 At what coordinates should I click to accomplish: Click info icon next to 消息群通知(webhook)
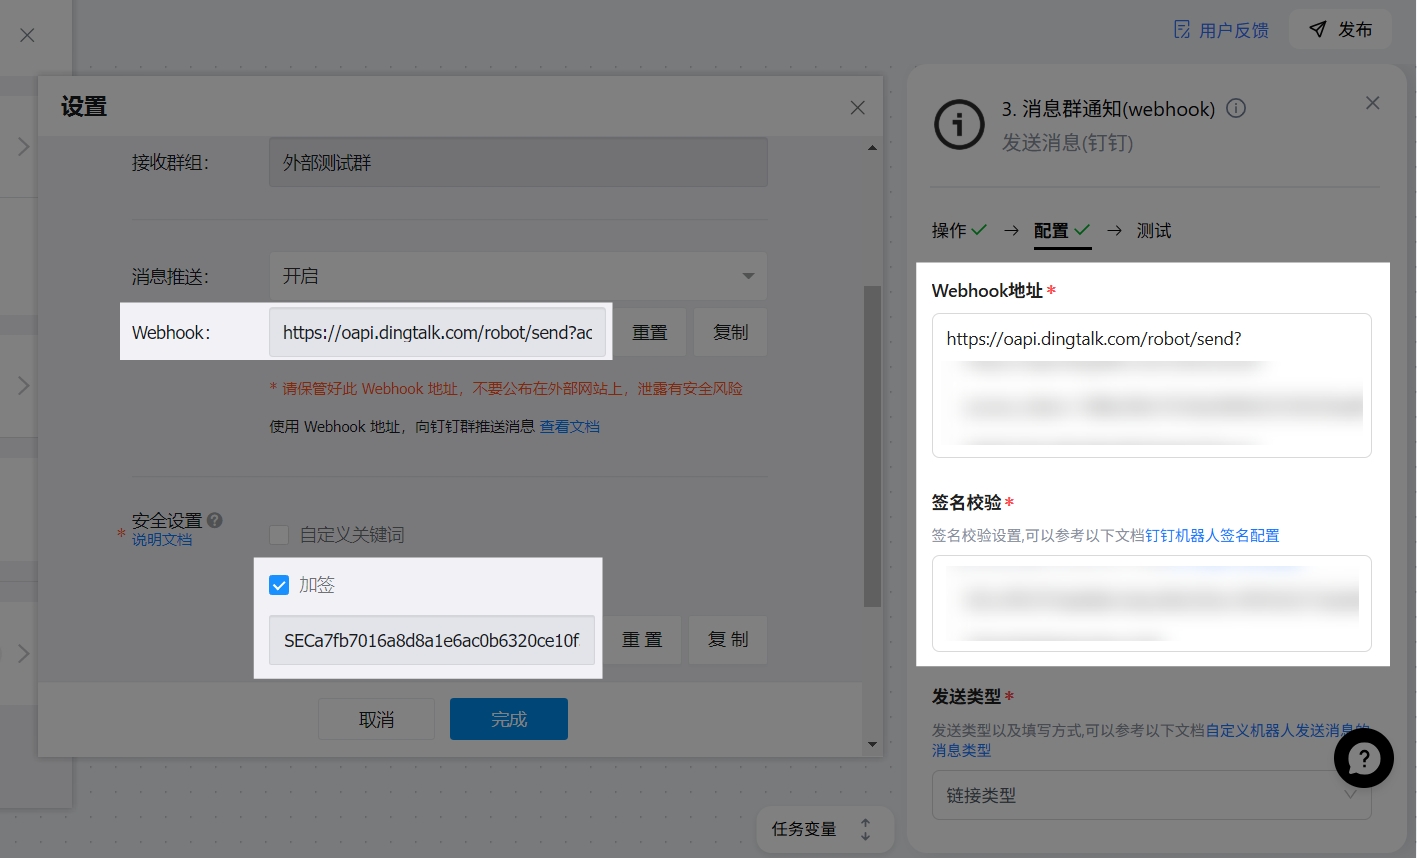pos(1236,108)
